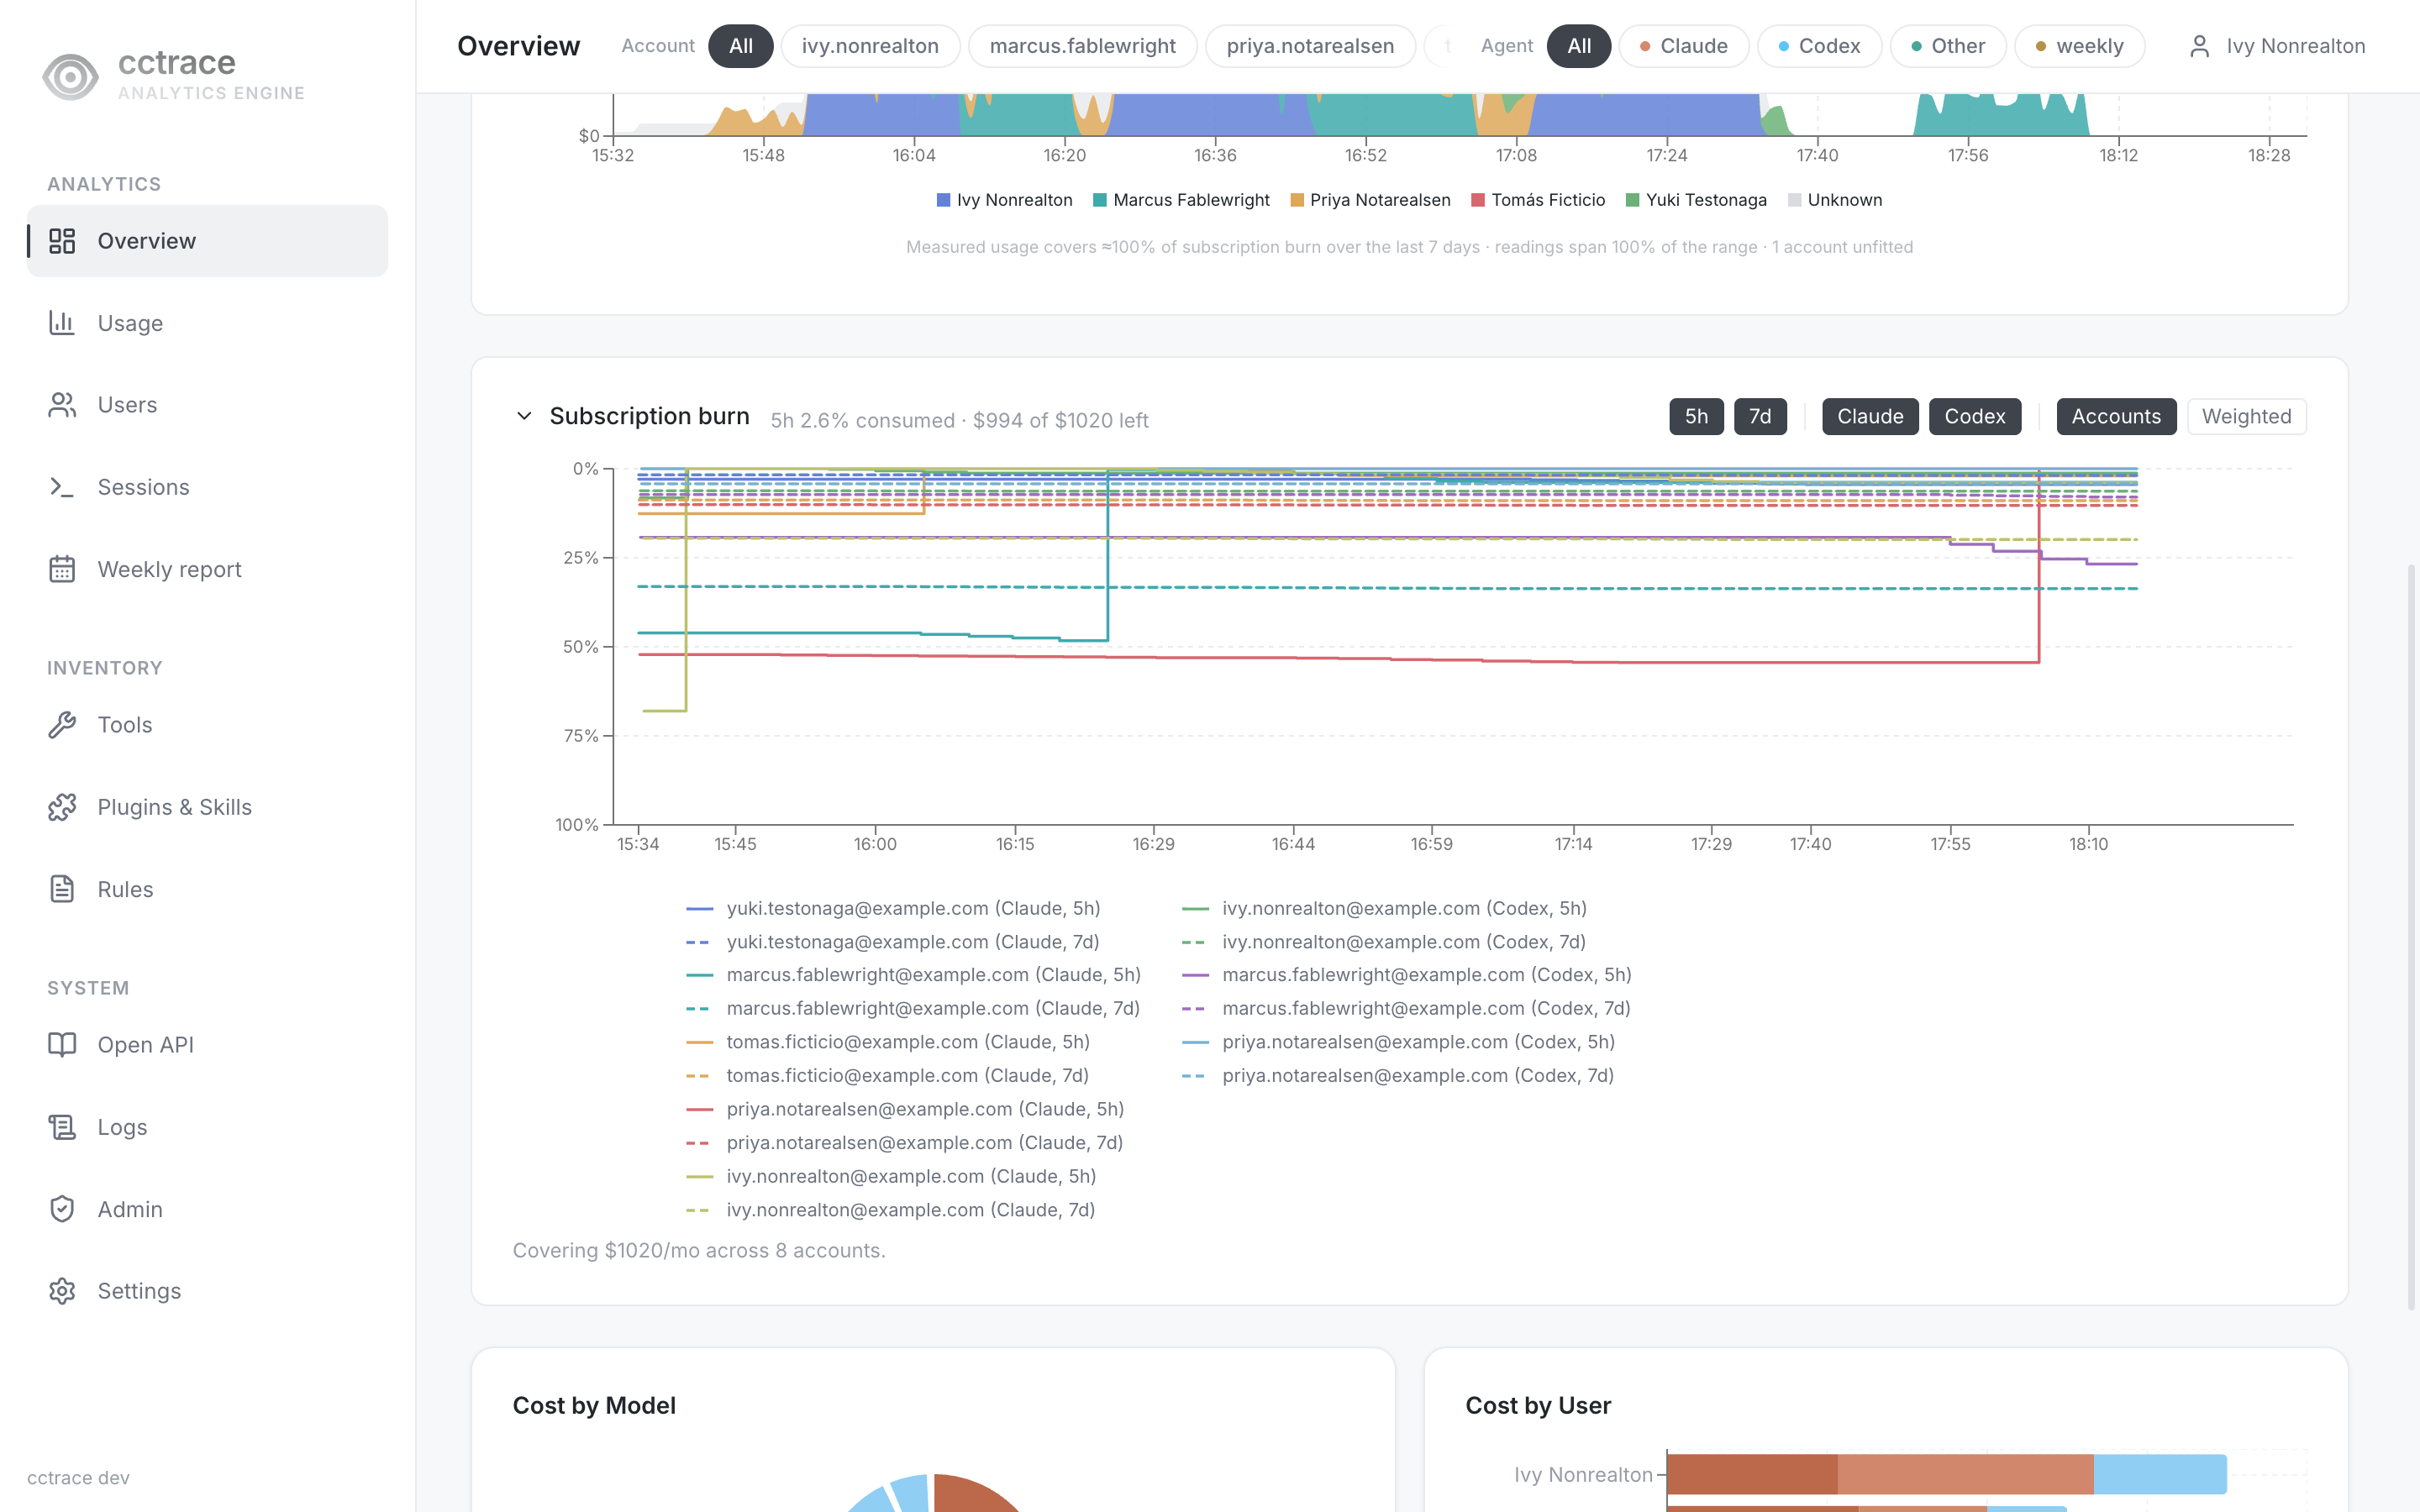Click legend entry marcus.fablewright (Codex, 7d)
Viewport: 2420px width, 1512px height.
(x=1406, y=1008)
